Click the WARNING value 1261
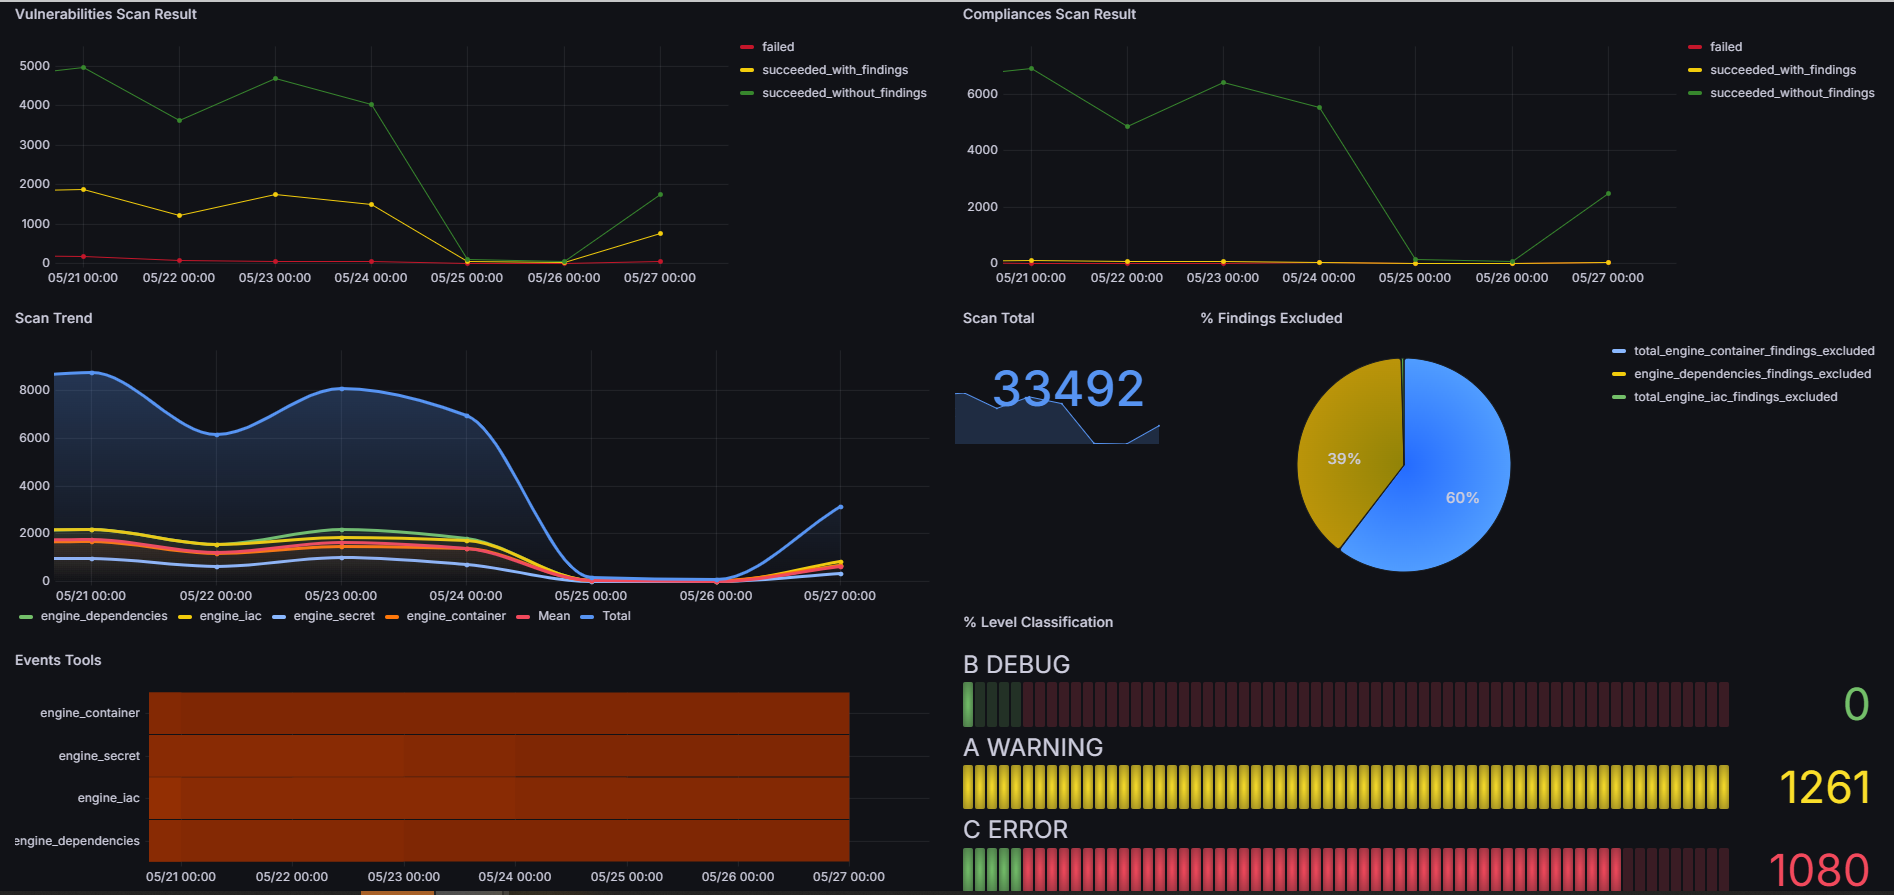Image resolution: width=1894 pixels, height=895 pixels. (x=1825, y=787)
